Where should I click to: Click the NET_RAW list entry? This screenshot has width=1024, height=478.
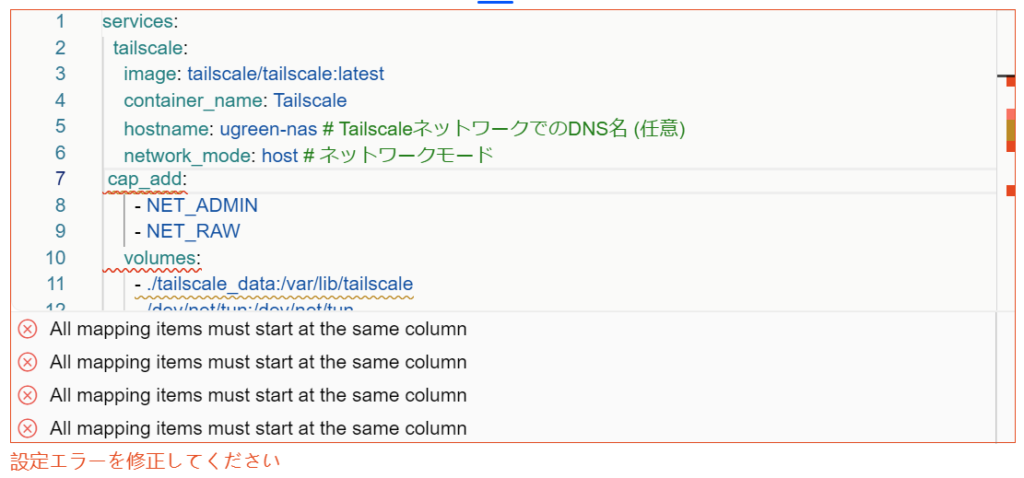click(193, 231)
